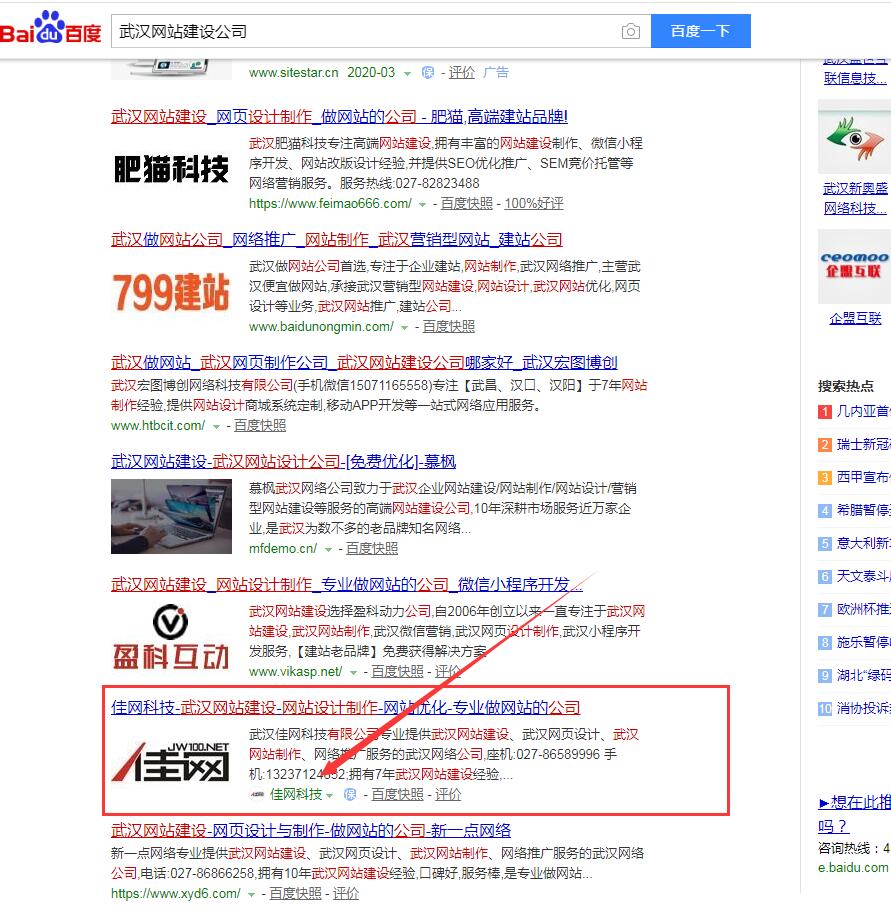This screenshot has width=891, height=911.
Task: Click https://www.feimao666.com/ URL text
Action: 330,203
